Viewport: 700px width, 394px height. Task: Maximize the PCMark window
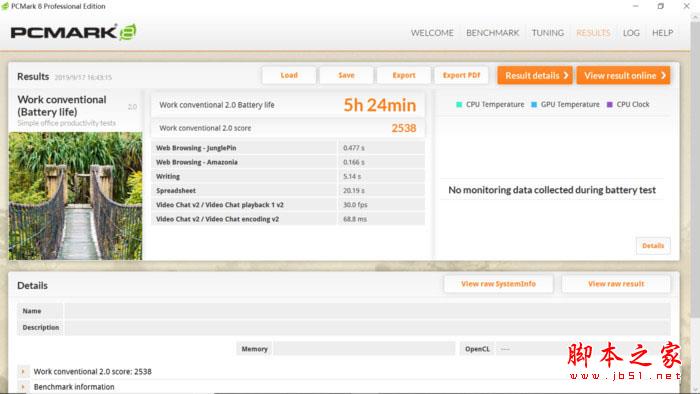pos(661,6)
